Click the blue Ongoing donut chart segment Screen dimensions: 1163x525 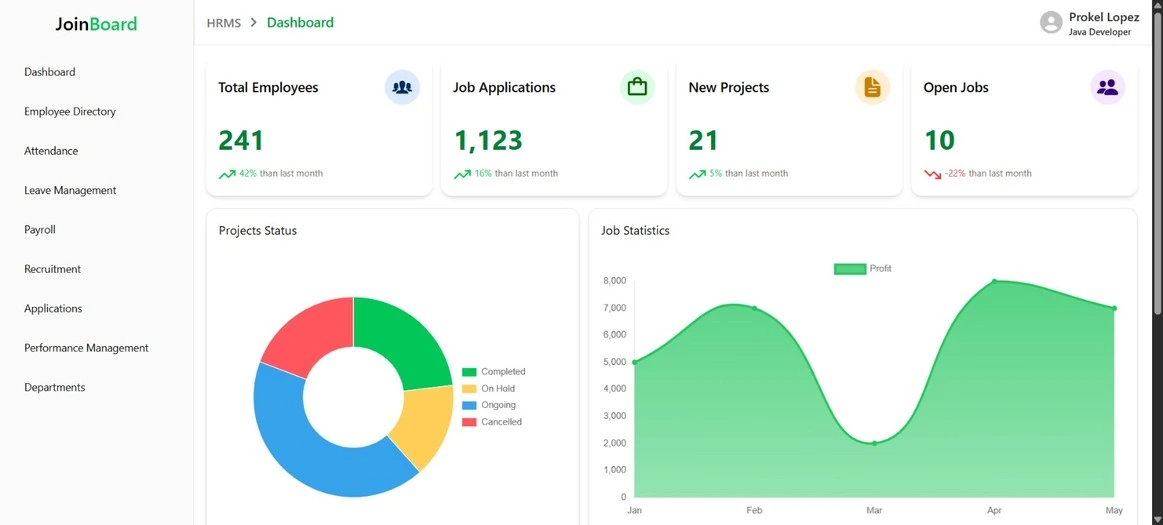[300, 450]
